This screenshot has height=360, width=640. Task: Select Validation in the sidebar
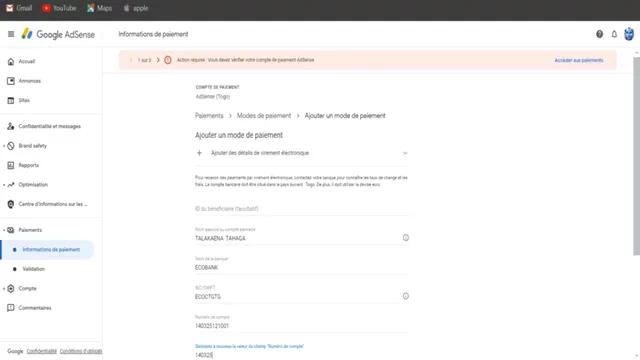point(33,269)
